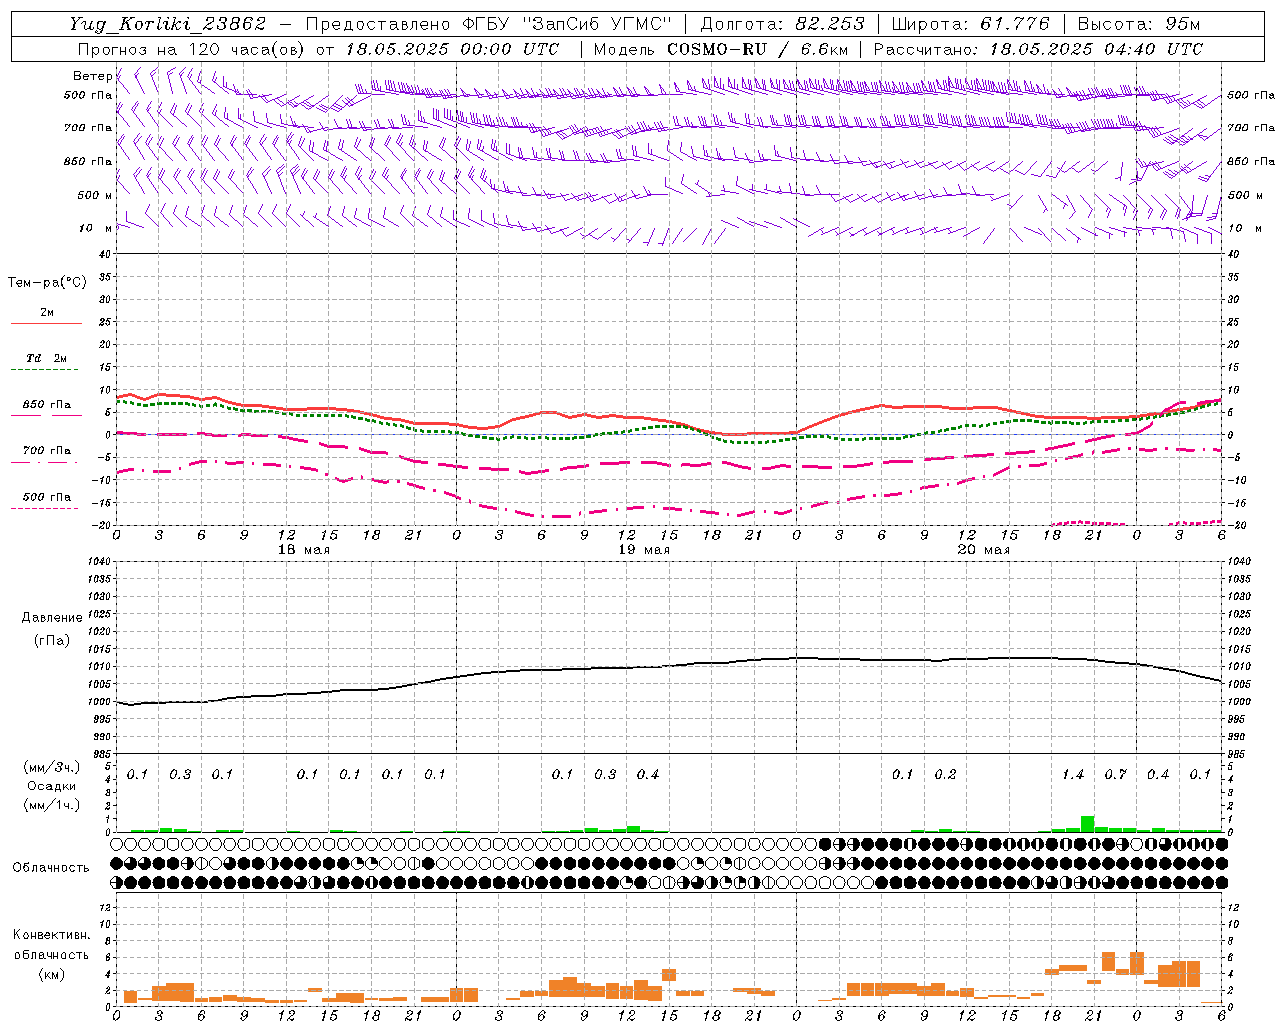1280x1024 pixels.
Task: Click the 850 гПа temperature legend entry
Action: (x=47, y=405)
